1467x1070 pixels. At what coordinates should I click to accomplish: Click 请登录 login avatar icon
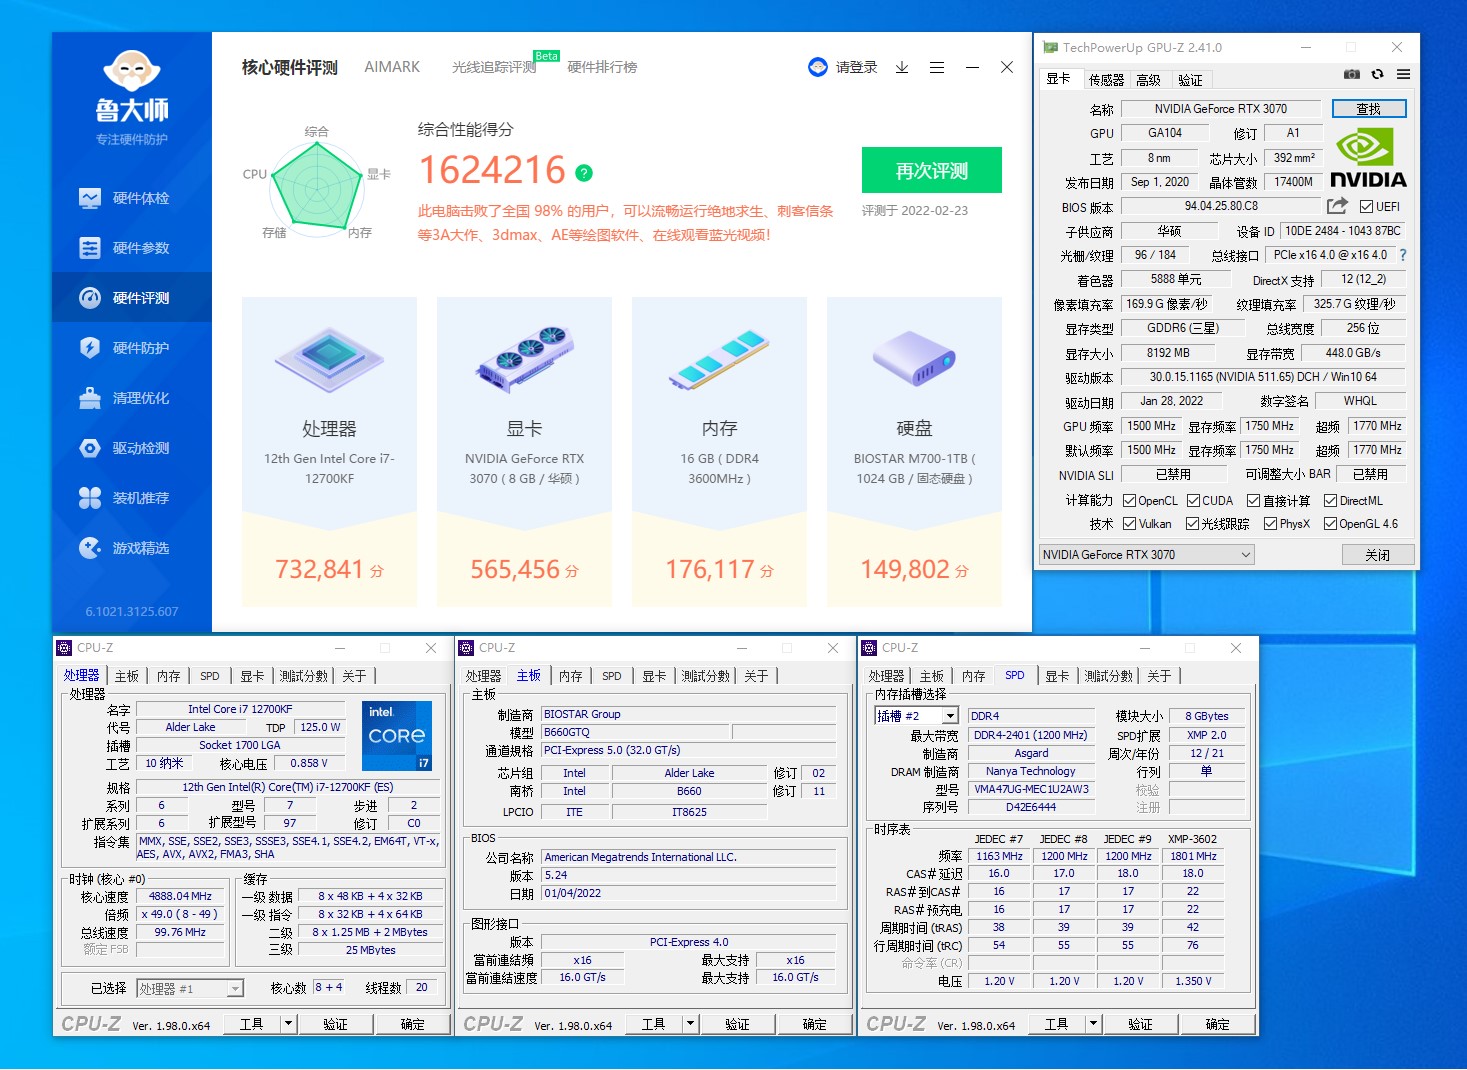(x=818, y=67)
